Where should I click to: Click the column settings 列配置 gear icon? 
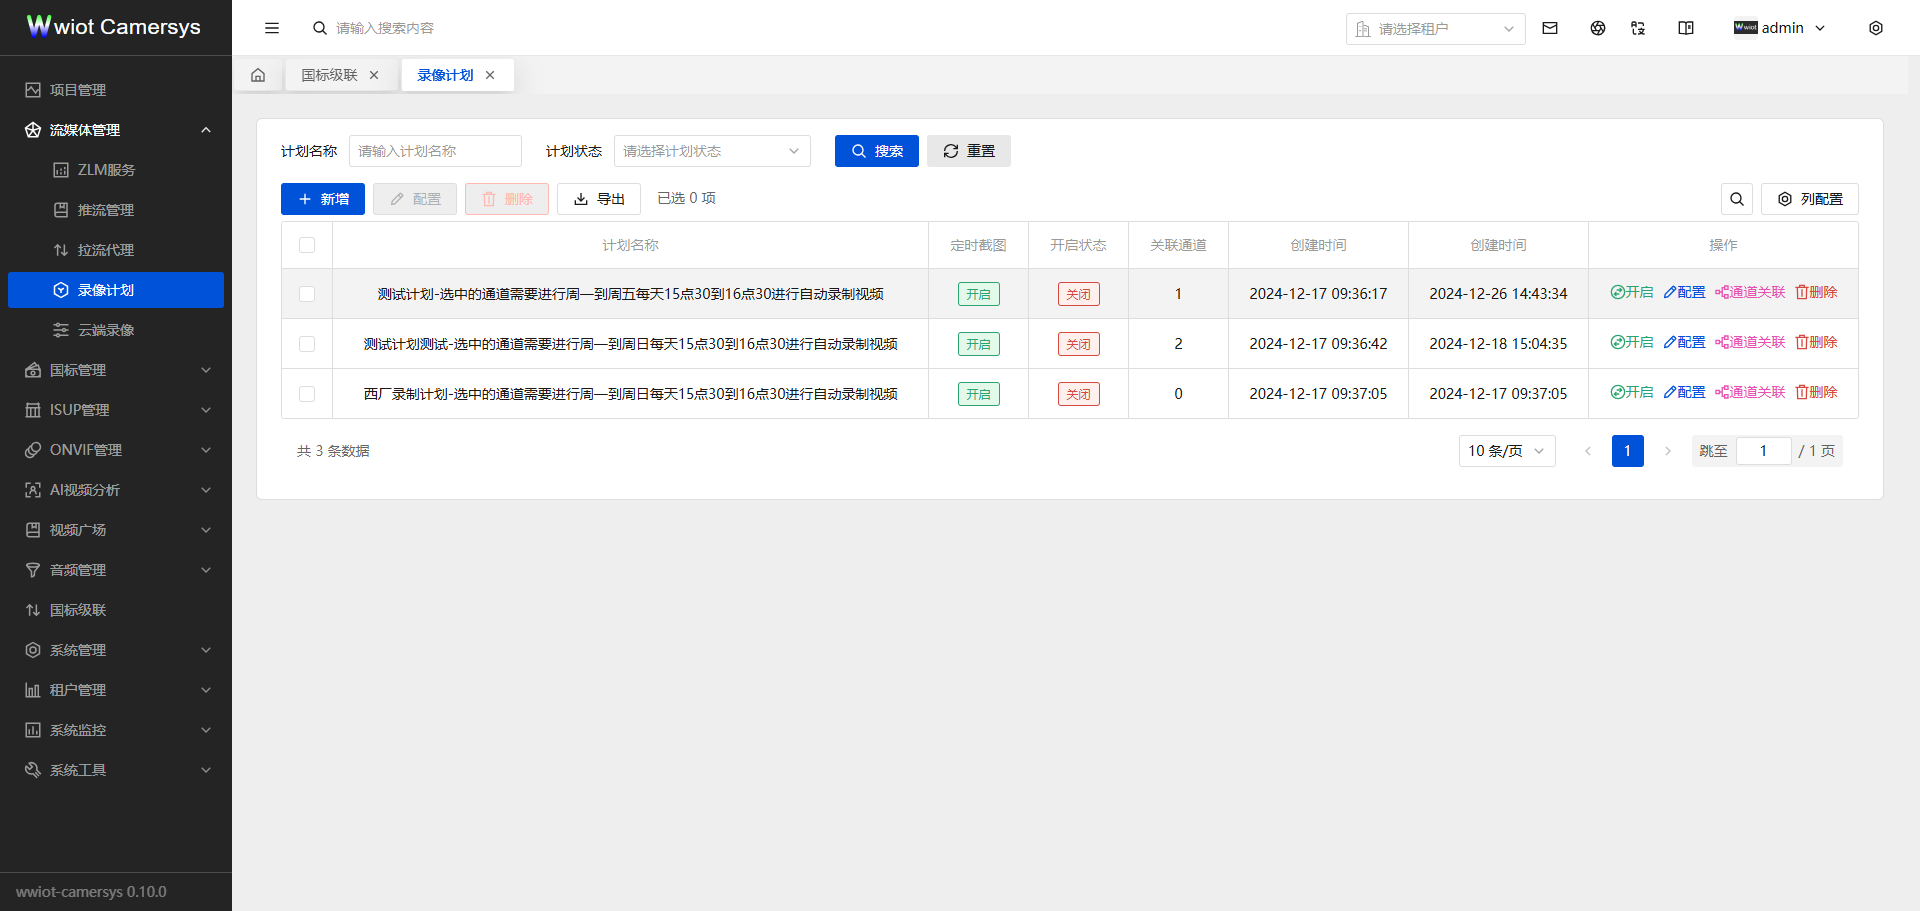pos(1785,199)
